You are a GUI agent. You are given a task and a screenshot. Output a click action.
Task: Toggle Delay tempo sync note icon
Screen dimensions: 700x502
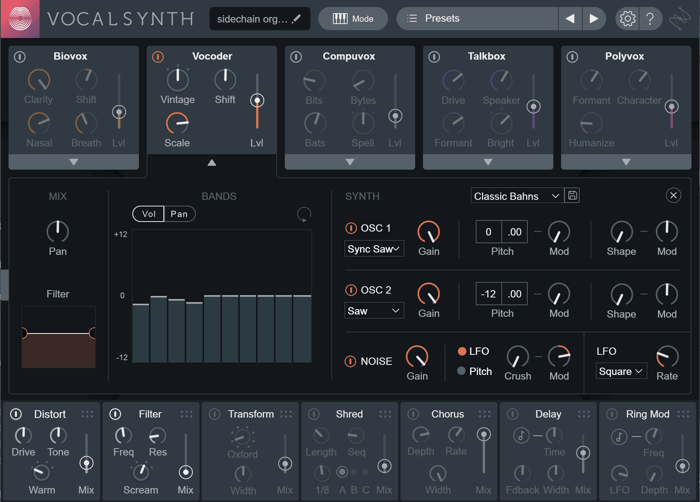(x=521, y=435)
